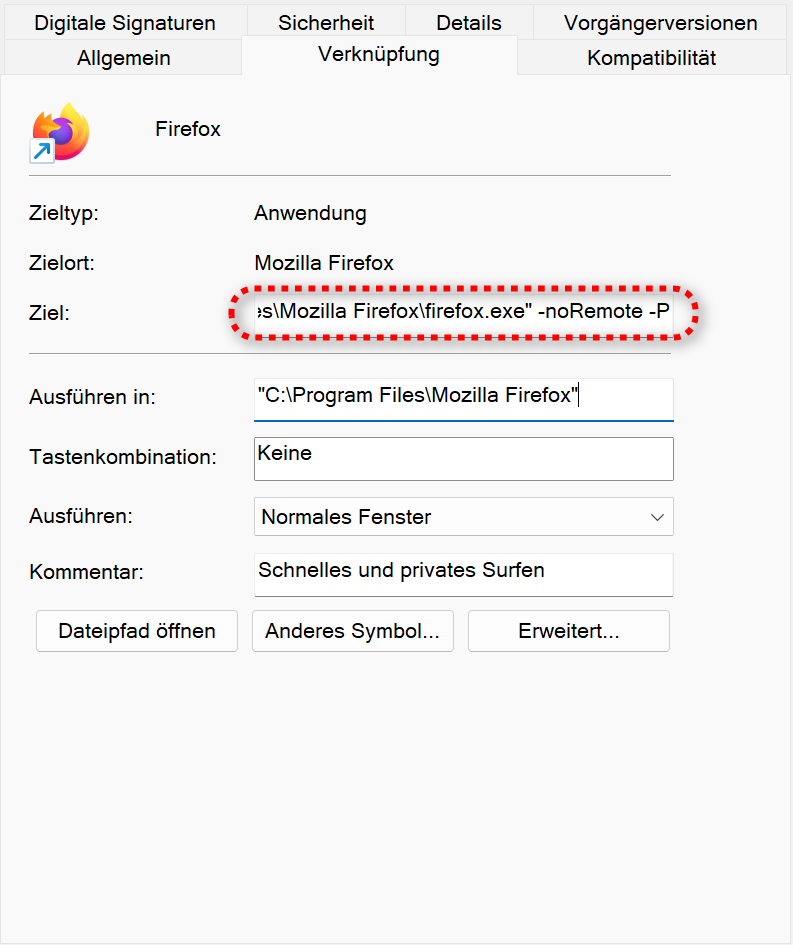Open the Erweitert... advanced settings
The image size is (793, 945).
point(568,631)
